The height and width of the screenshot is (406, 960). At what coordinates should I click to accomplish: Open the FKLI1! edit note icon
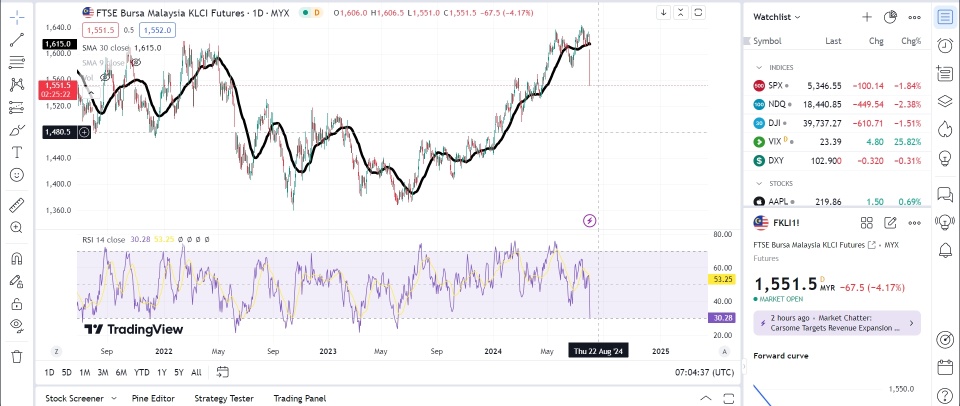coord(890,223)
